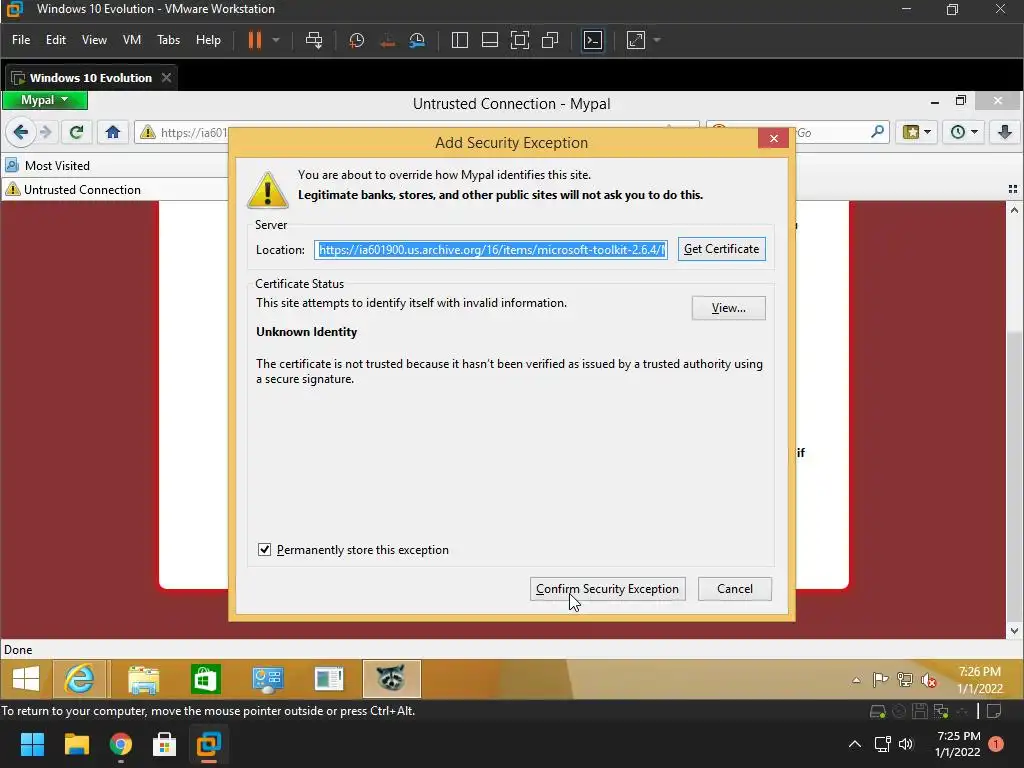Viewport: 1024px width, 768px height.
Task: Open the console view icon
Action: pos(592,40)
